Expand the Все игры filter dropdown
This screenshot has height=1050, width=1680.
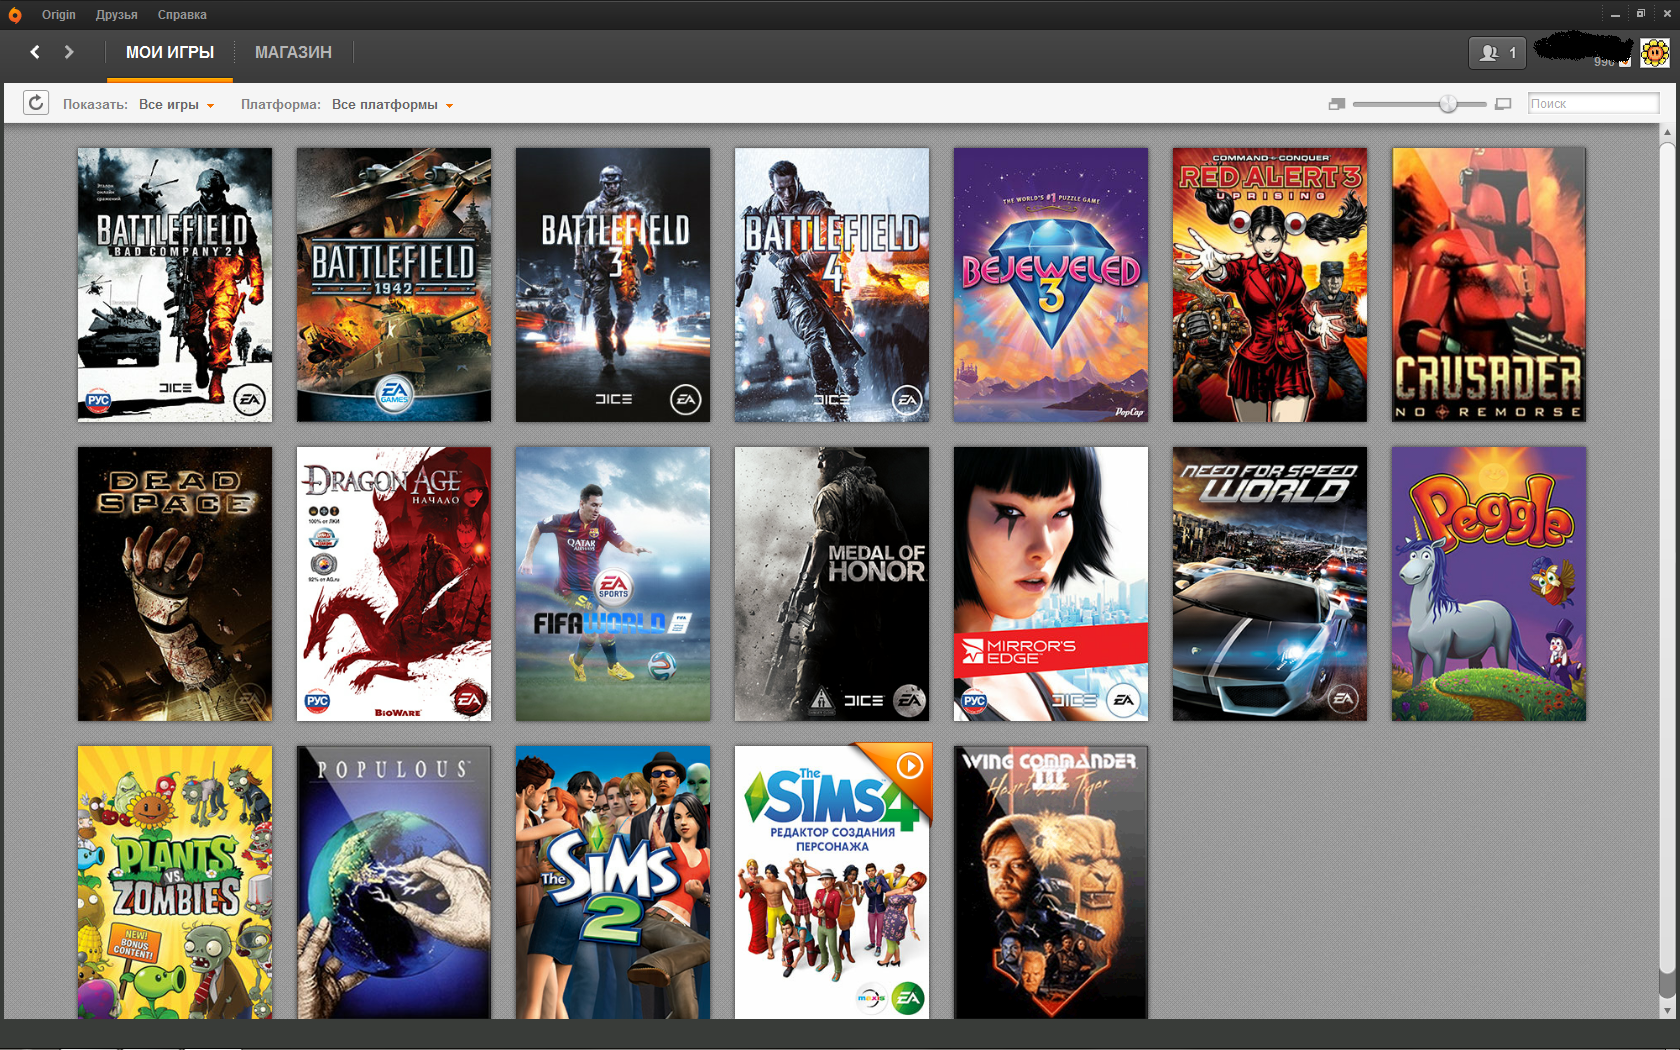176,105
